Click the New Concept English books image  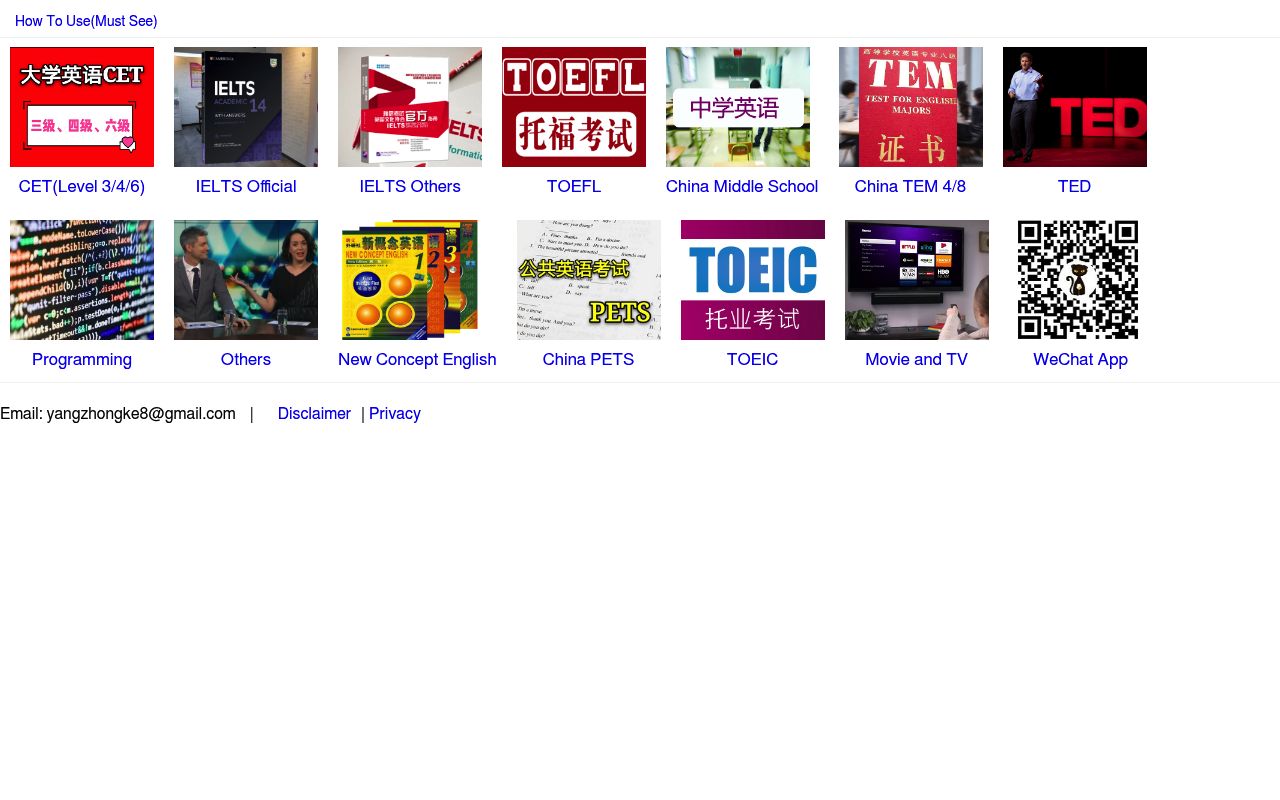tap(410, 280)
